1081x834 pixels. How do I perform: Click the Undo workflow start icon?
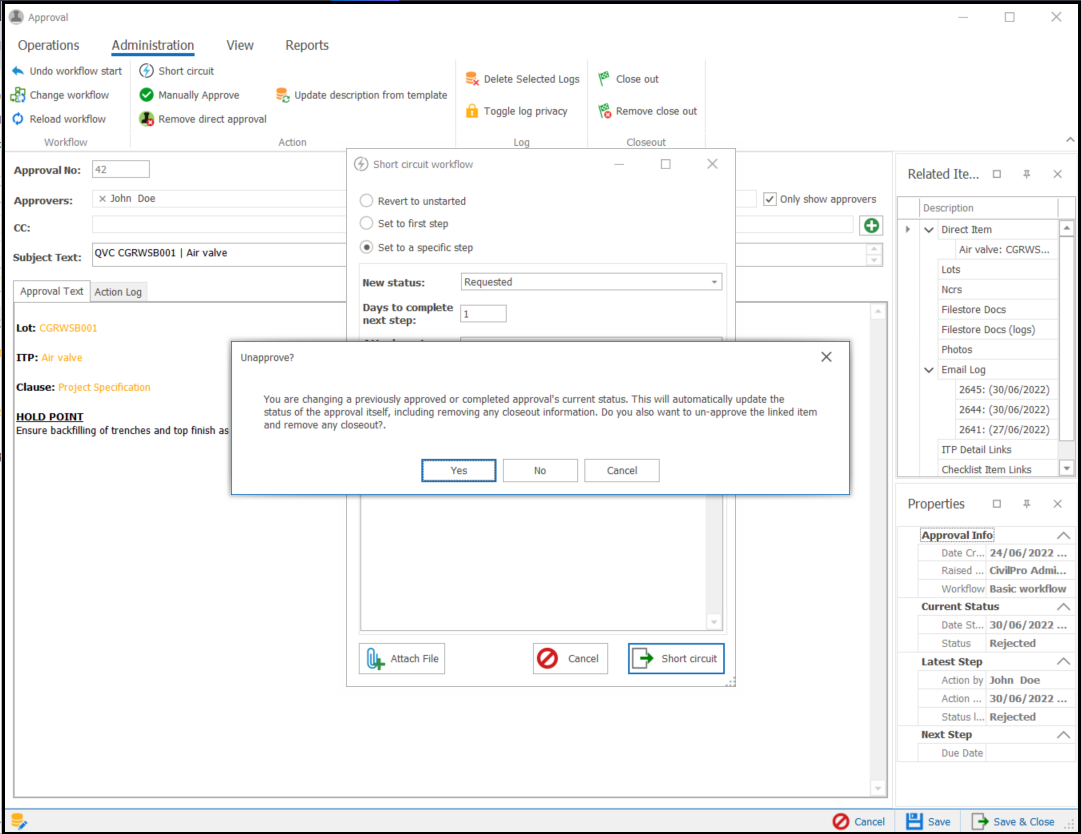18,71
